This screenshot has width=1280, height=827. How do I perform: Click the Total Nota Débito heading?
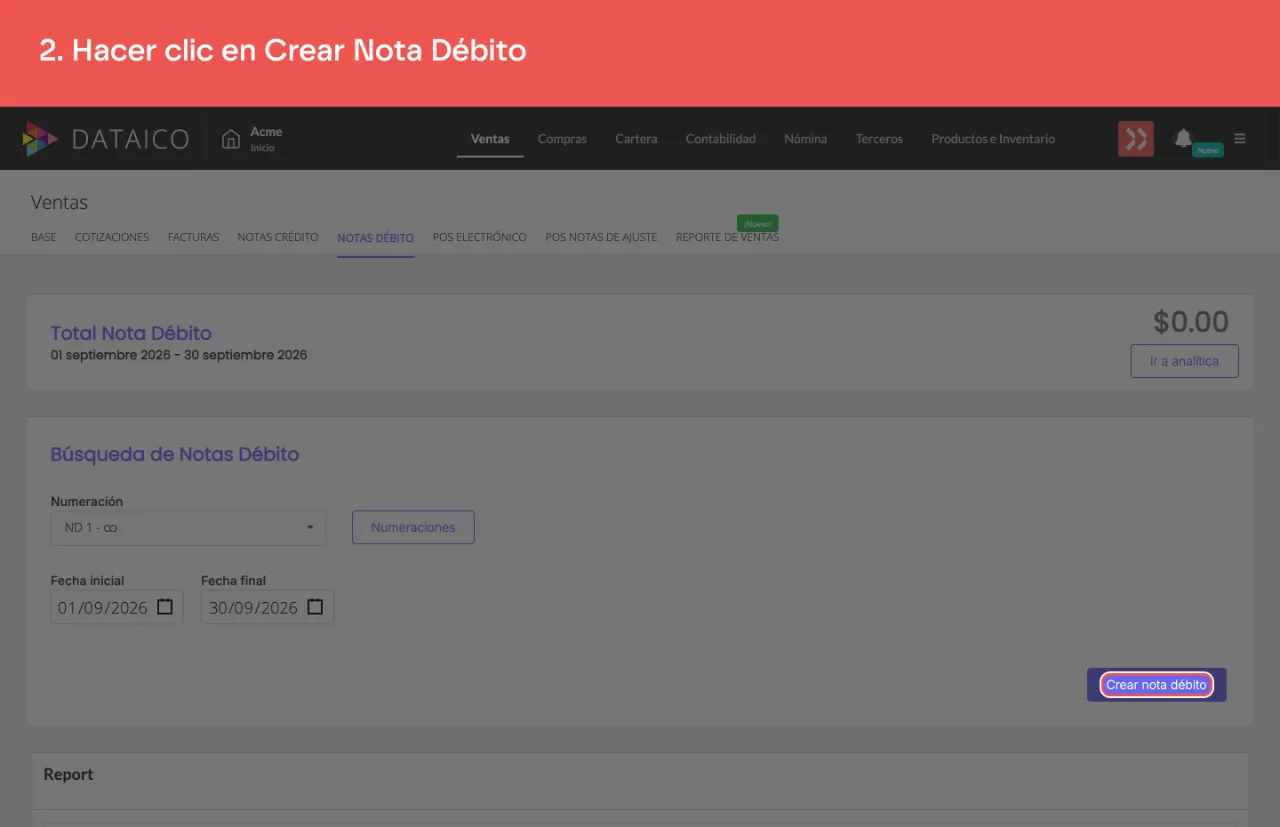131,333
